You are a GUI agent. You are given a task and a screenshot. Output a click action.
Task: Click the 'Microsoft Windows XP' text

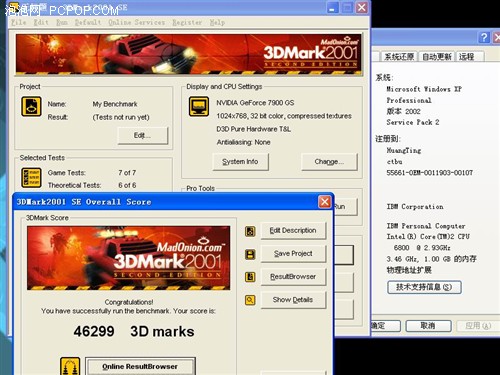click(x=424, y=89)
